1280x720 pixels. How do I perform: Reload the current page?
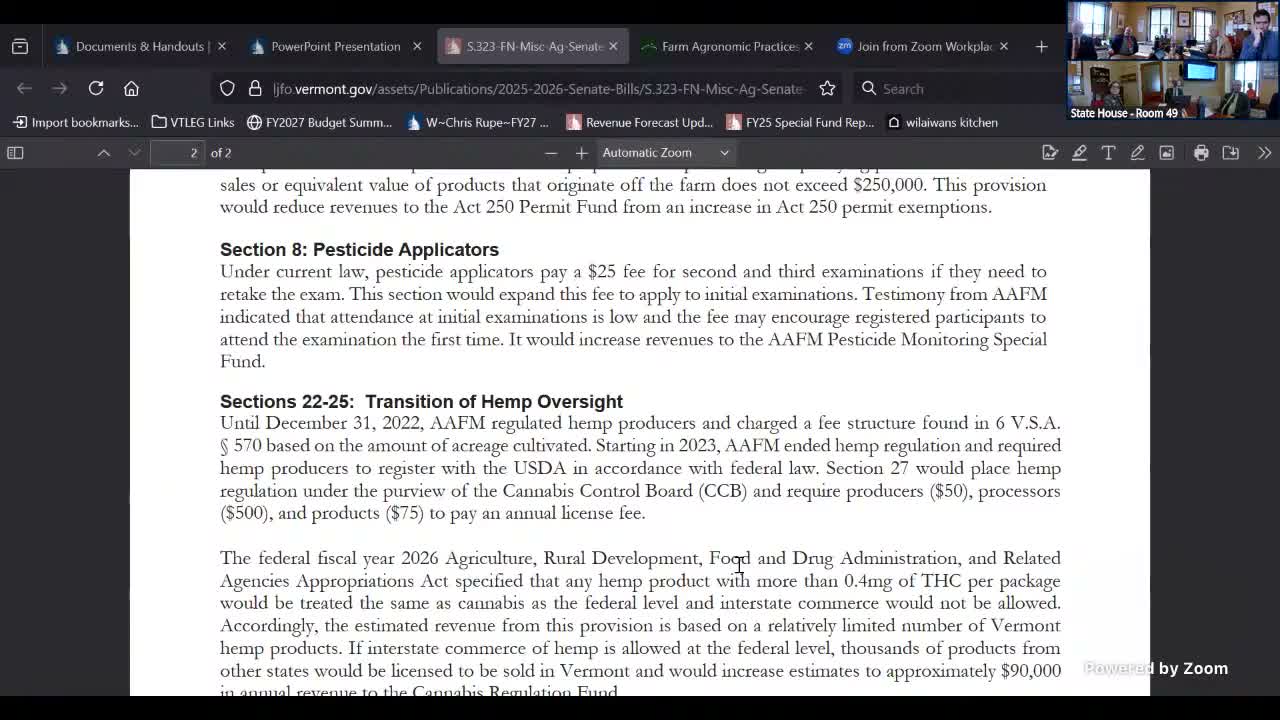point(96,88)
